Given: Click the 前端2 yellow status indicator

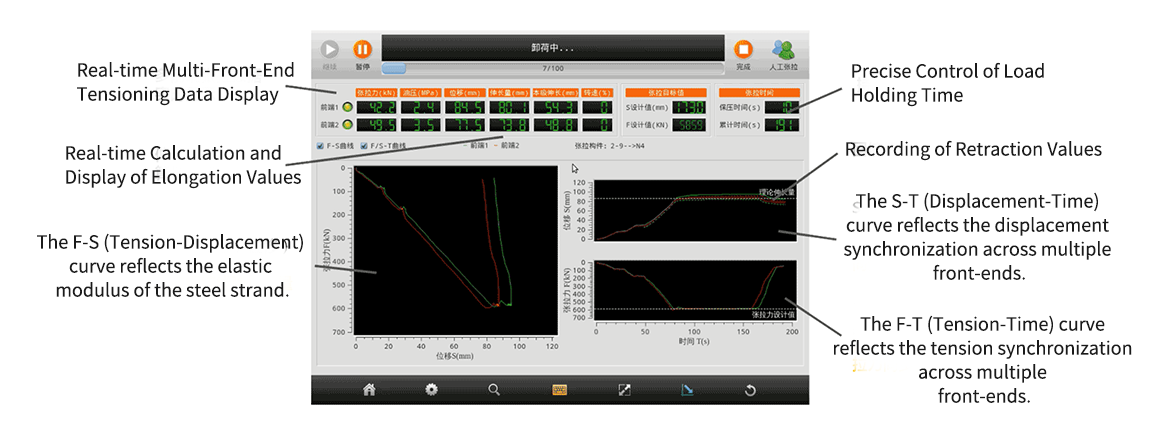Looking at the screenshot, I should click(347, 125).
